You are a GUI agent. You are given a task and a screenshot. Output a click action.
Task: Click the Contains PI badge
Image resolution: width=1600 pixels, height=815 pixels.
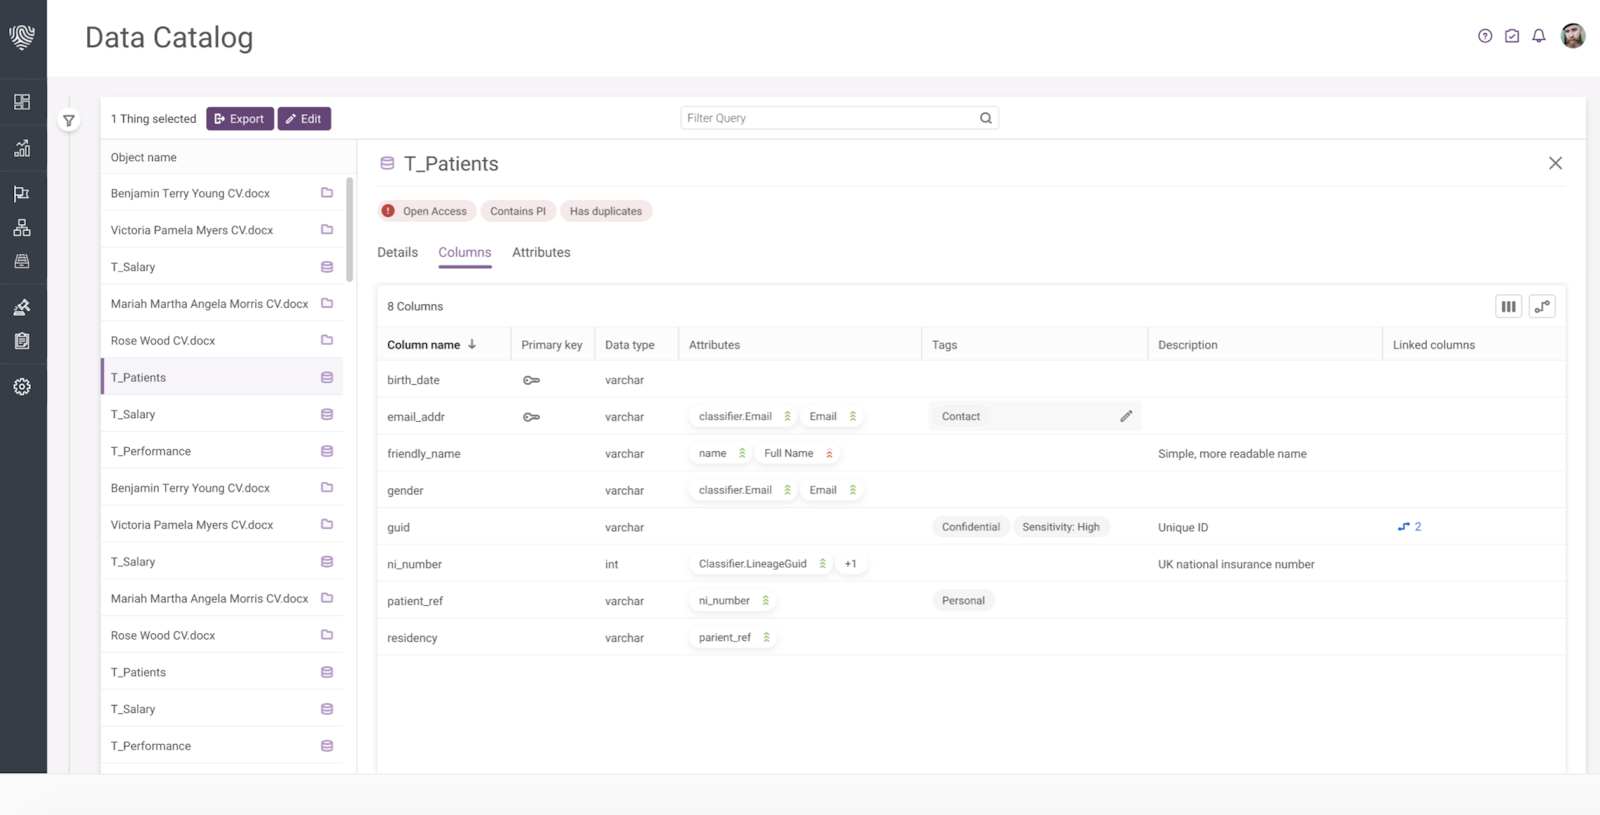[518, 211]
